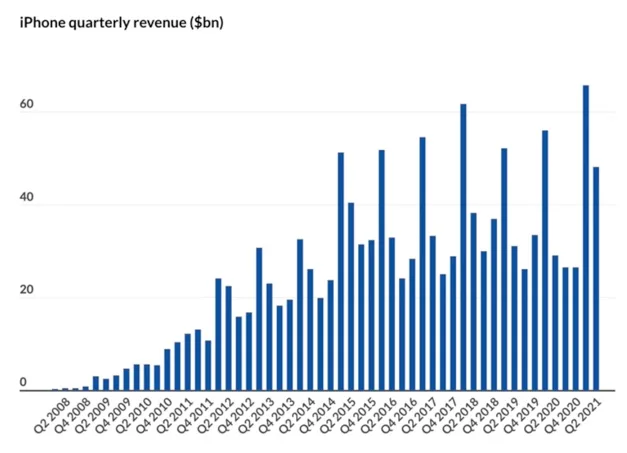627x453 pixels.
Task: Click the x-axis label 'Q2 2008'
Action: pyautogui.click(x=53, y=416)
